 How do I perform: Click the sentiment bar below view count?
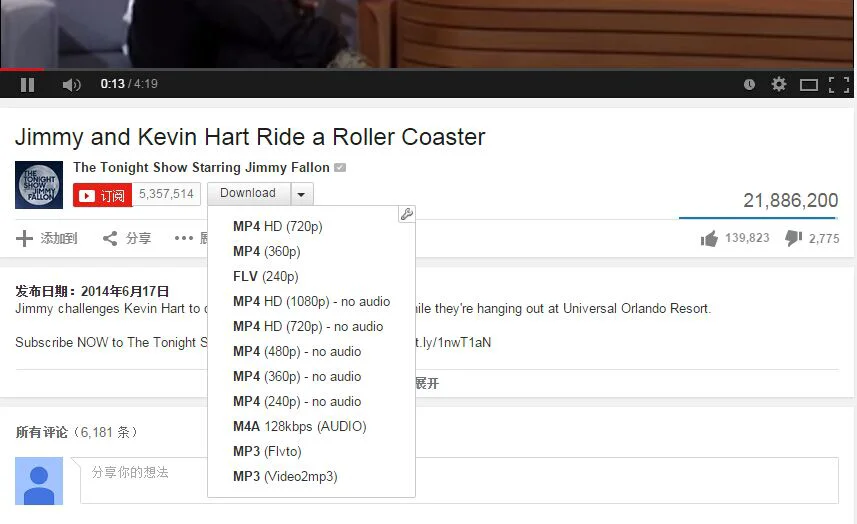point(758,217)
